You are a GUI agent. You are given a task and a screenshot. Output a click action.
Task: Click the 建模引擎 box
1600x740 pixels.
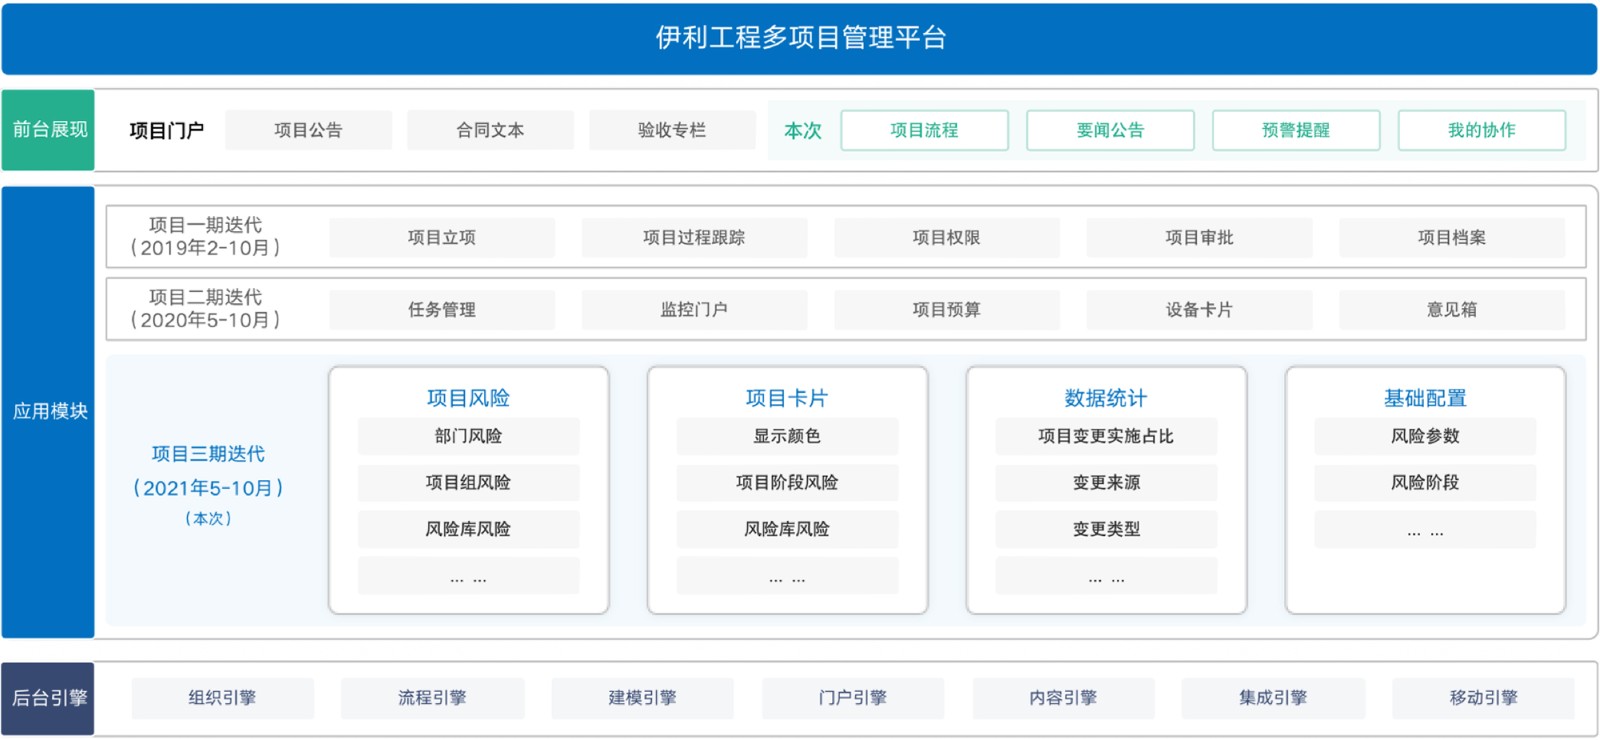pyautogui.click(x=642, y=698)
